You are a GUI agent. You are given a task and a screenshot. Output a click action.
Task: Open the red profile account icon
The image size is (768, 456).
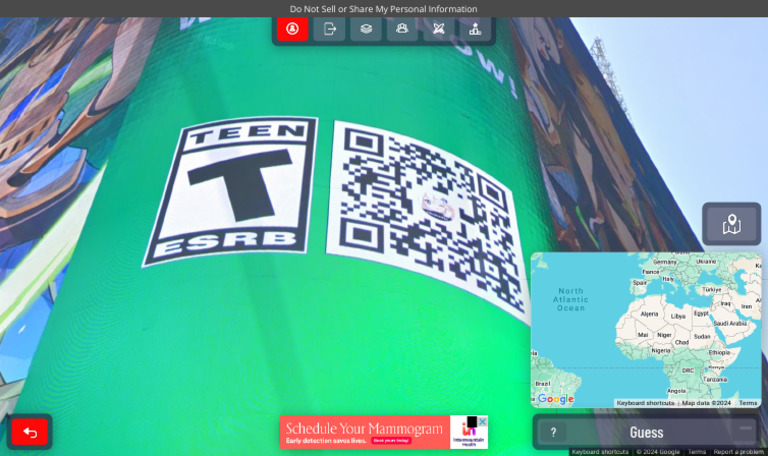point(292,29)
